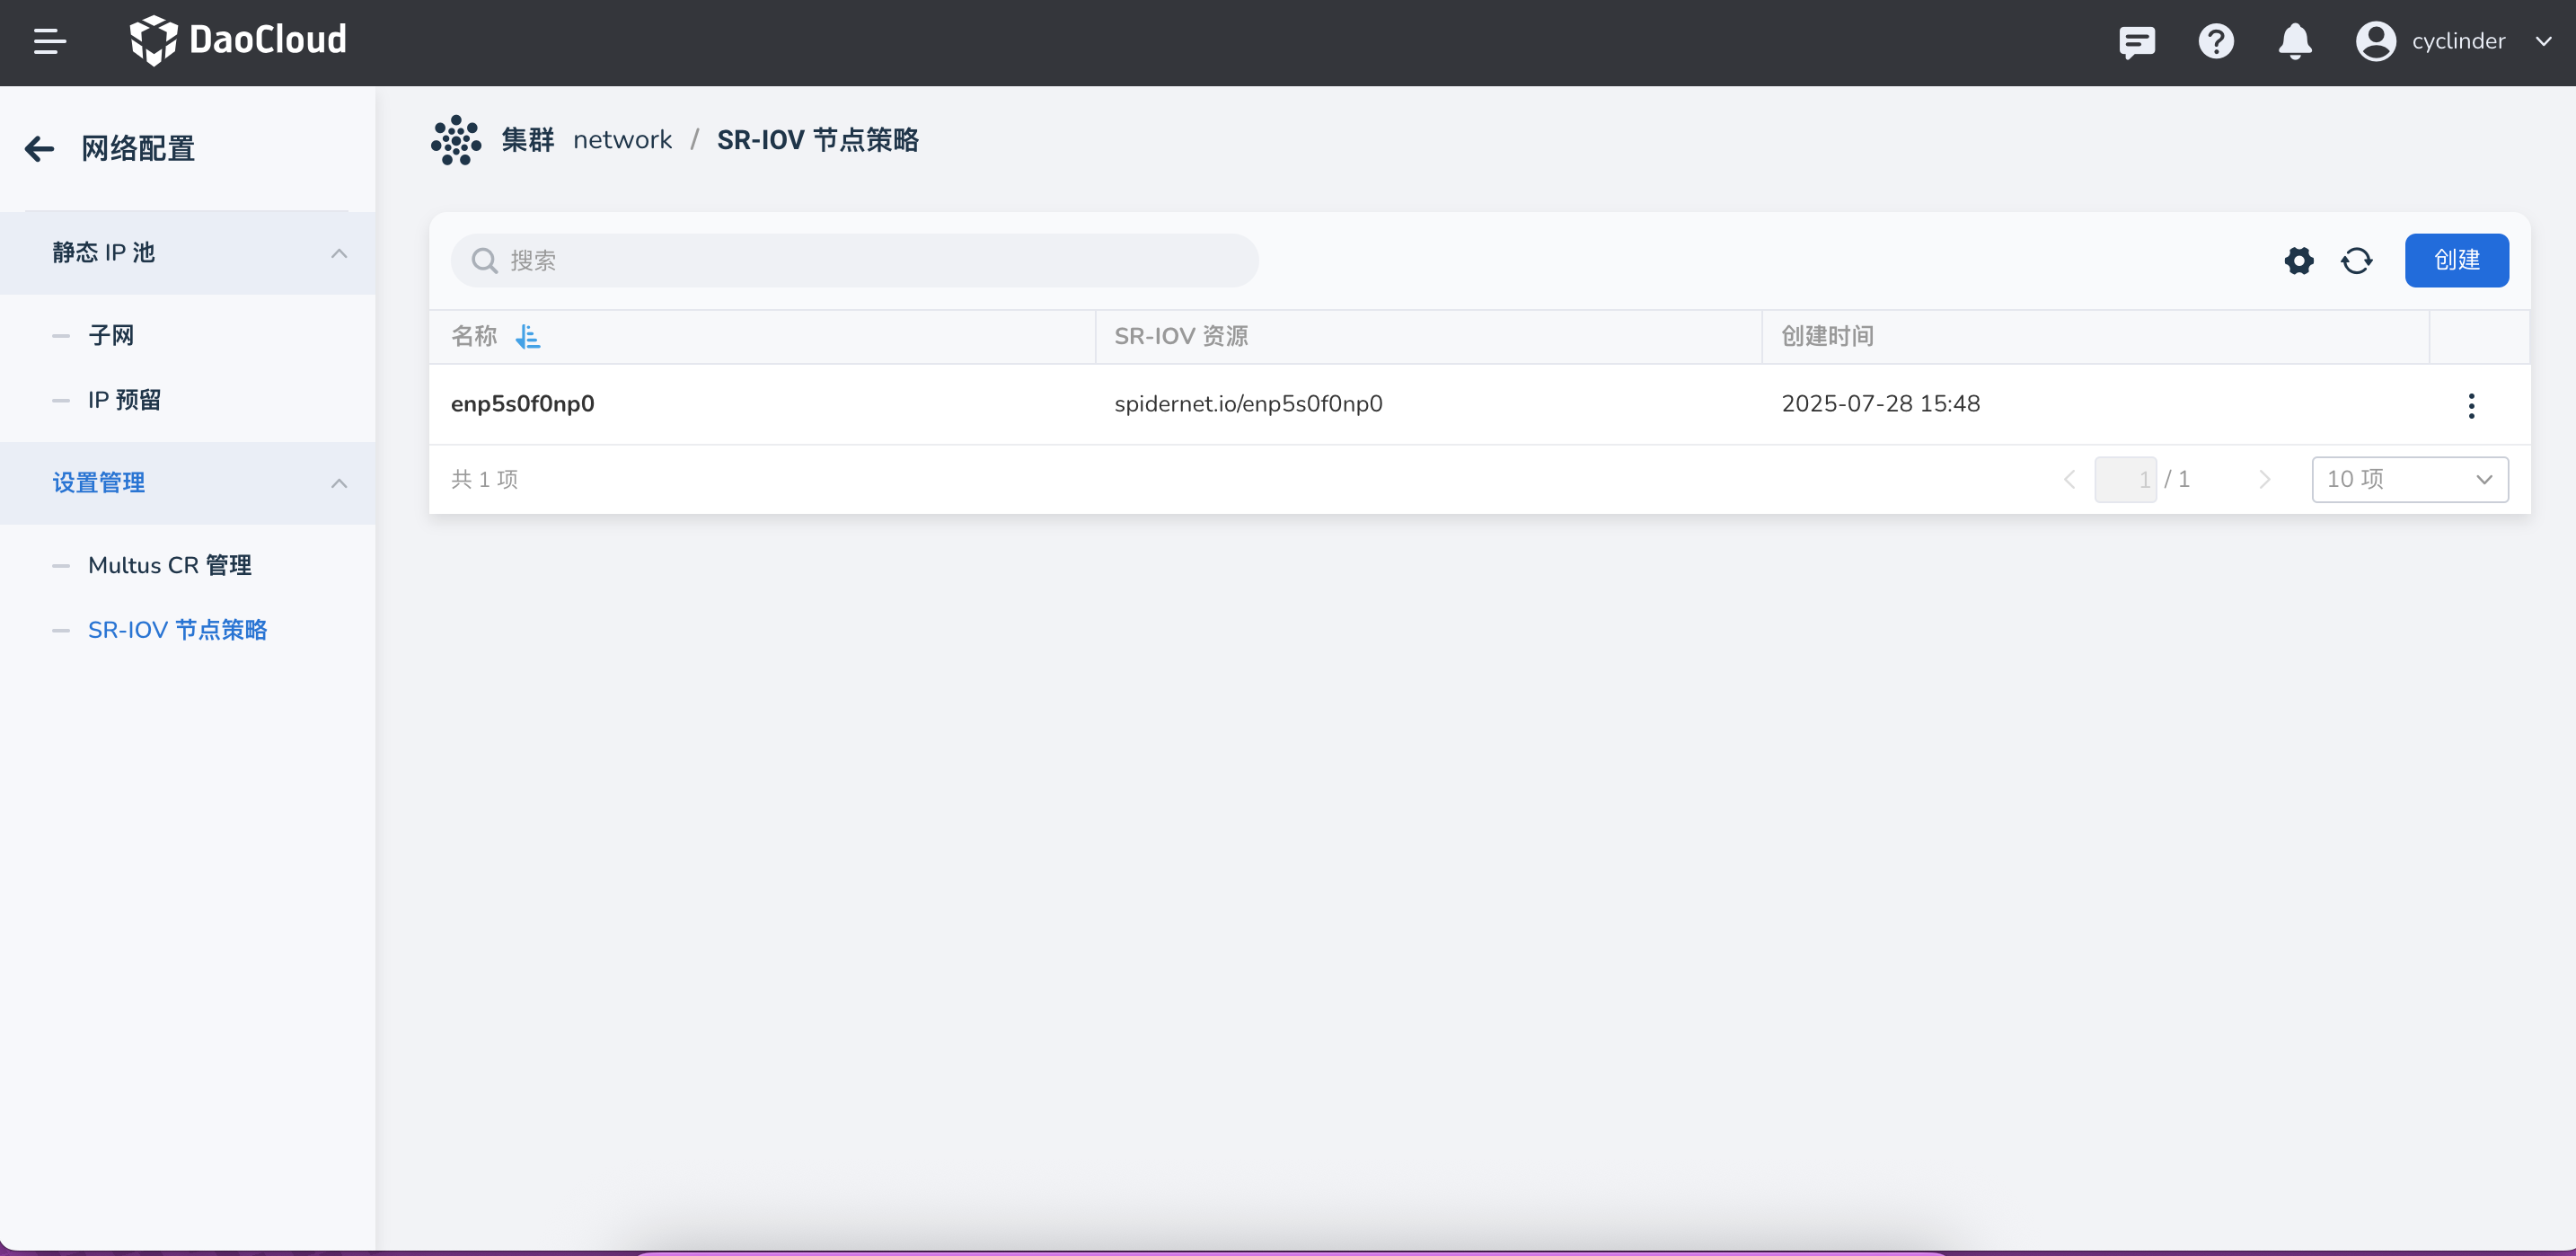Viewport: 2576px width, 1256px height.
Task: Expand the cyclinder account dropdown arrow
Action: [x=2544, y=42]
